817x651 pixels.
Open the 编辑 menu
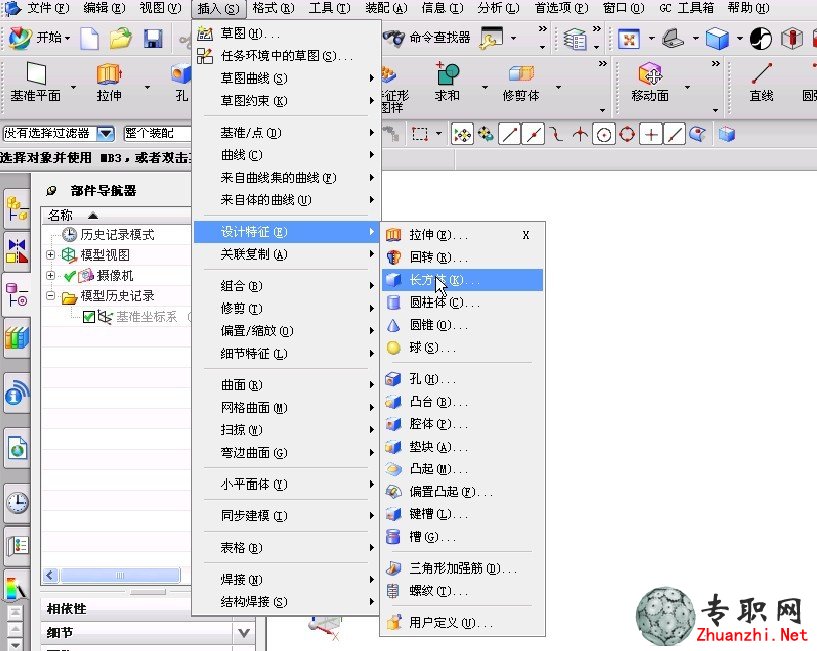coord(104,8)
